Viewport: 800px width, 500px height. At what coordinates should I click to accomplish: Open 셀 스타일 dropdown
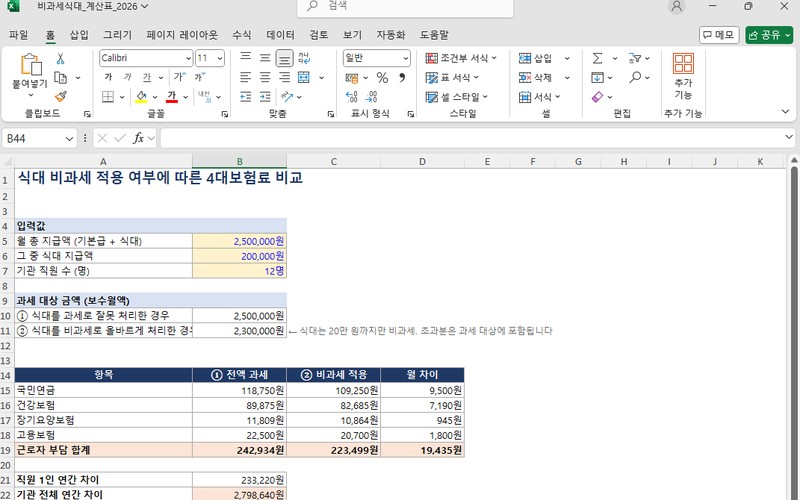click(457, 97)
